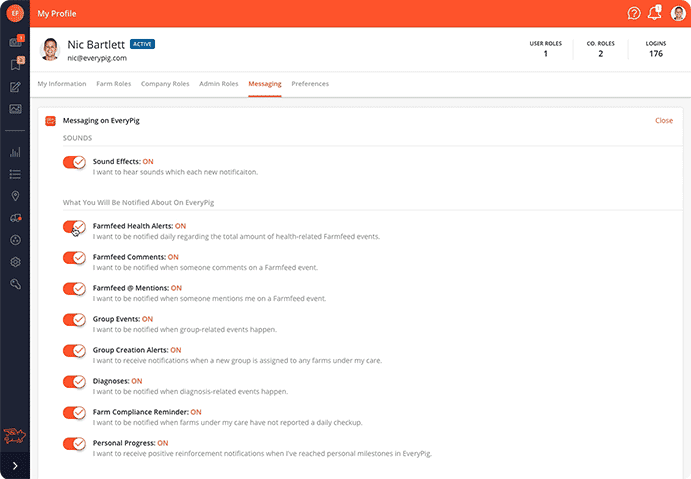Open the farmfeed camera icon in sidebar

(x=16, y=41)
